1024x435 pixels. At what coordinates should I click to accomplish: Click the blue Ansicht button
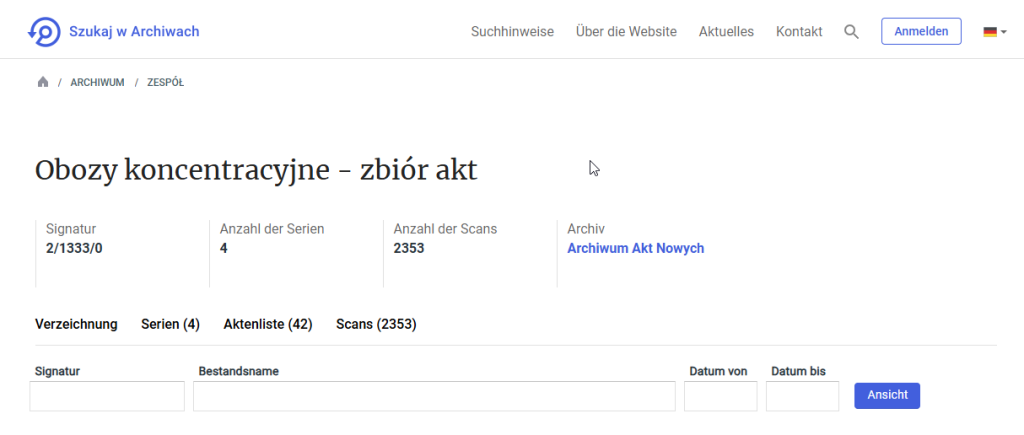pos(887,396)
